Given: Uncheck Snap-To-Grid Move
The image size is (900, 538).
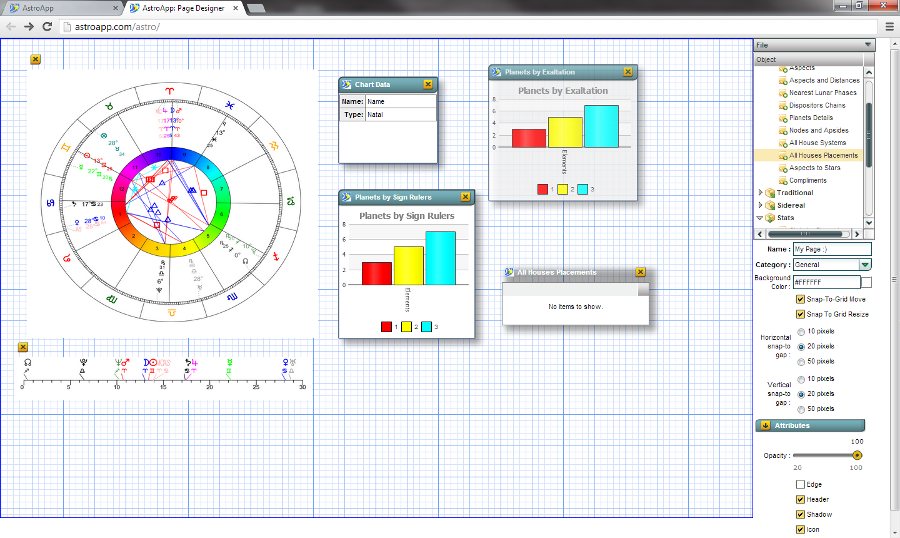Looking at the screenshot, I should click(800, 299).
